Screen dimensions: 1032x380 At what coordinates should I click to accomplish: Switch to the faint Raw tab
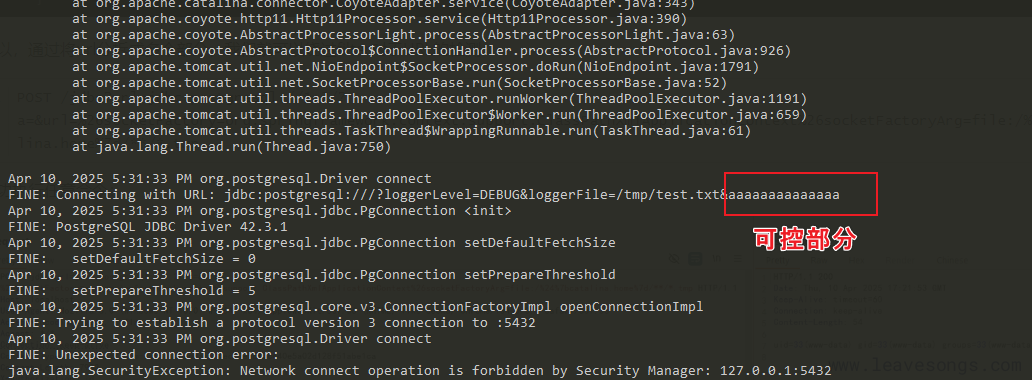(x=819, y=260)
